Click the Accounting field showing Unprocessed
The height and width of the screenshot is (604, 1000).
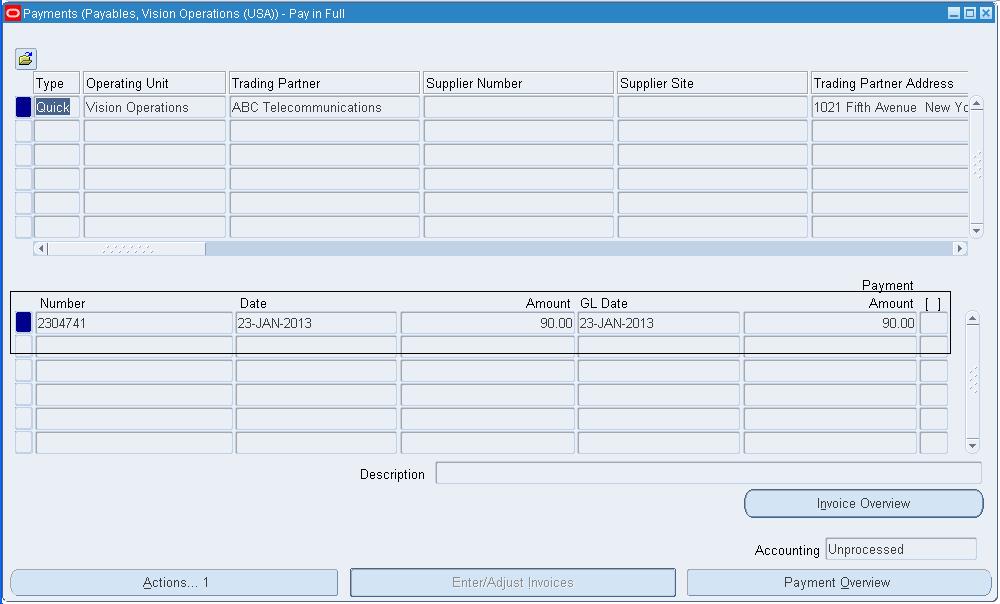pos(899,549)
